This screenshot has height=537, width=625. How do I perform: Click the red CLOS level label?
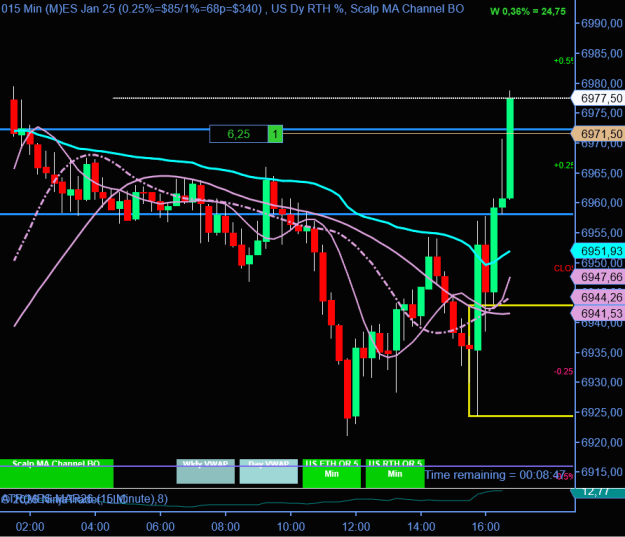564,268
